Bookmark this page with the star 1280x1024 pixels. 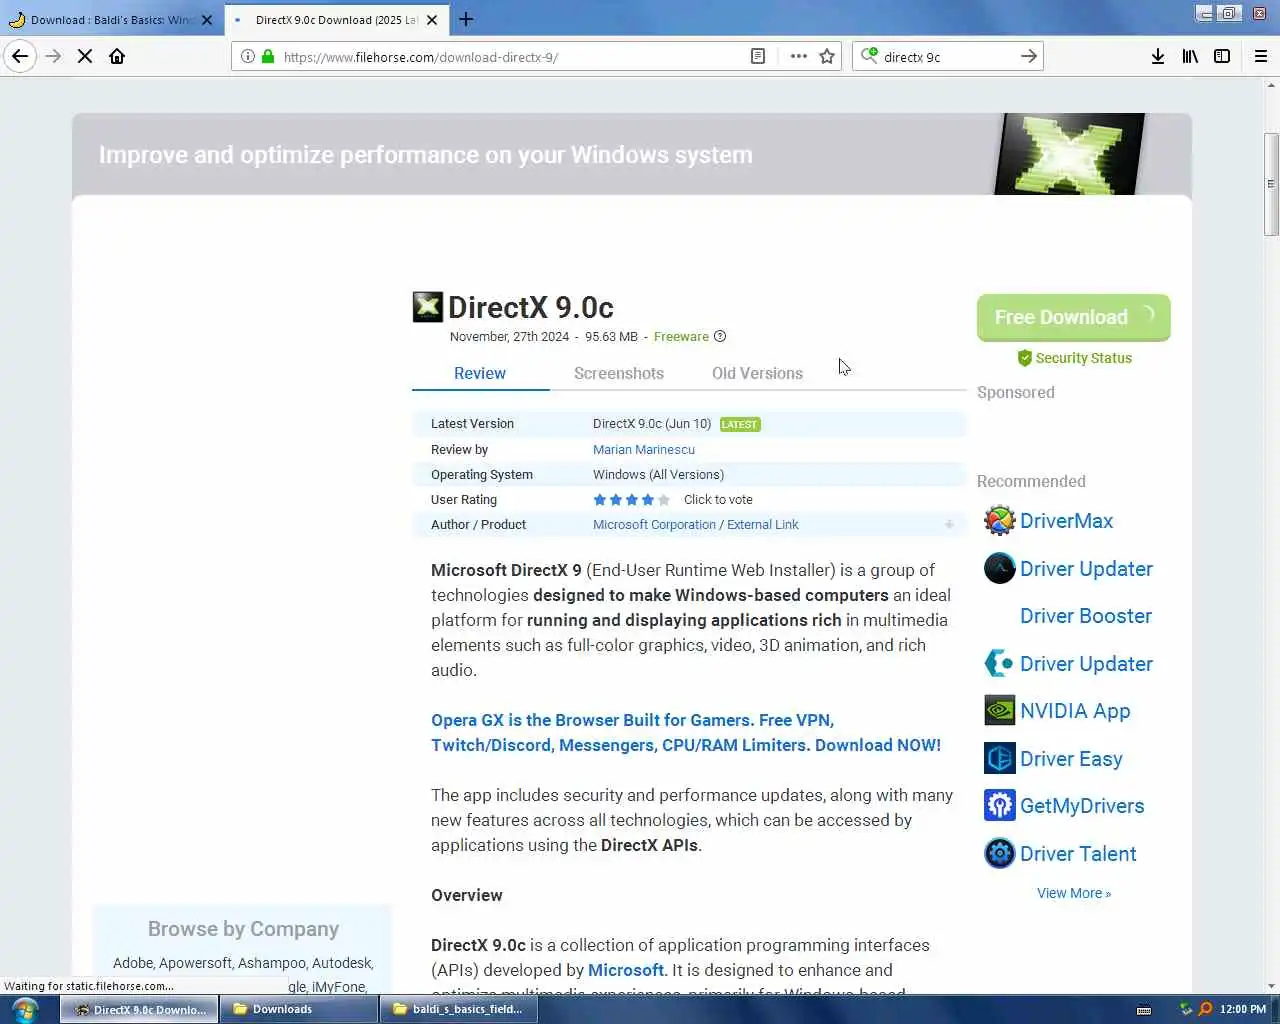coord(827,56)
